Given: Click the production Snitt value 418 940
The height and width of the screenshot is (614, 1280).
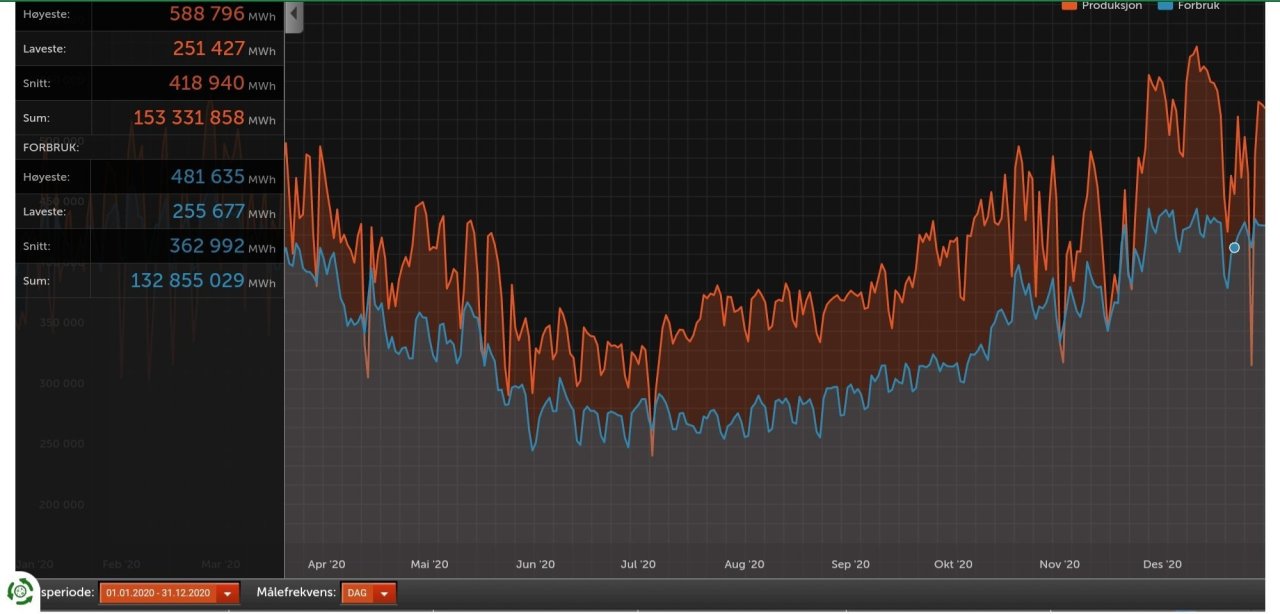Looking at the screenshot, I should coord(206,83).
